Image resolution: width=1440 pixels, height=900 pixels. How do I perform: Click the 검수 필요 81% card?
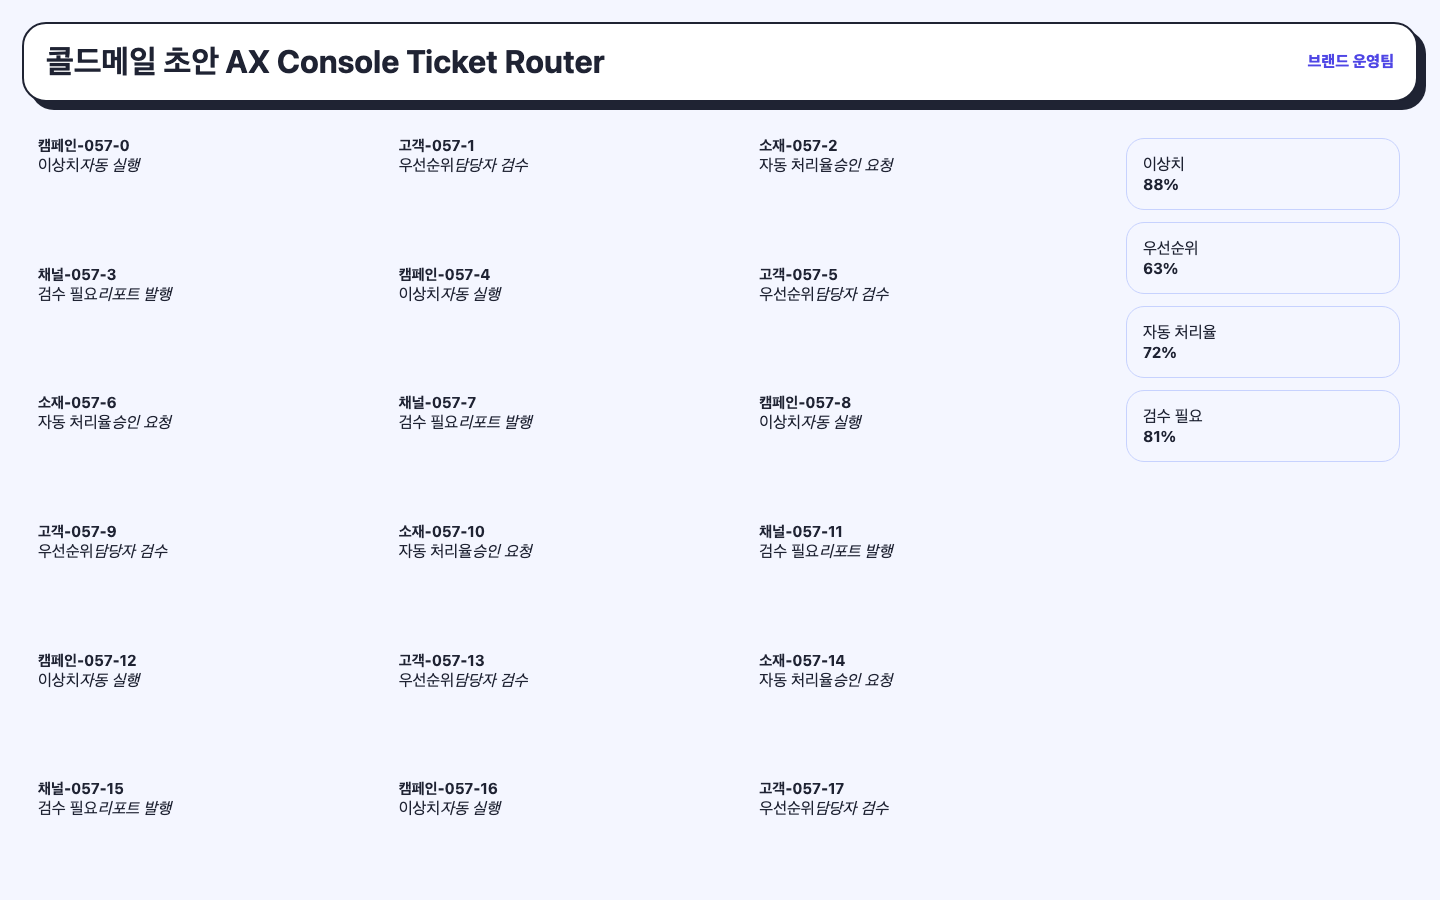pyautogui.click(x=1263, y=426)
